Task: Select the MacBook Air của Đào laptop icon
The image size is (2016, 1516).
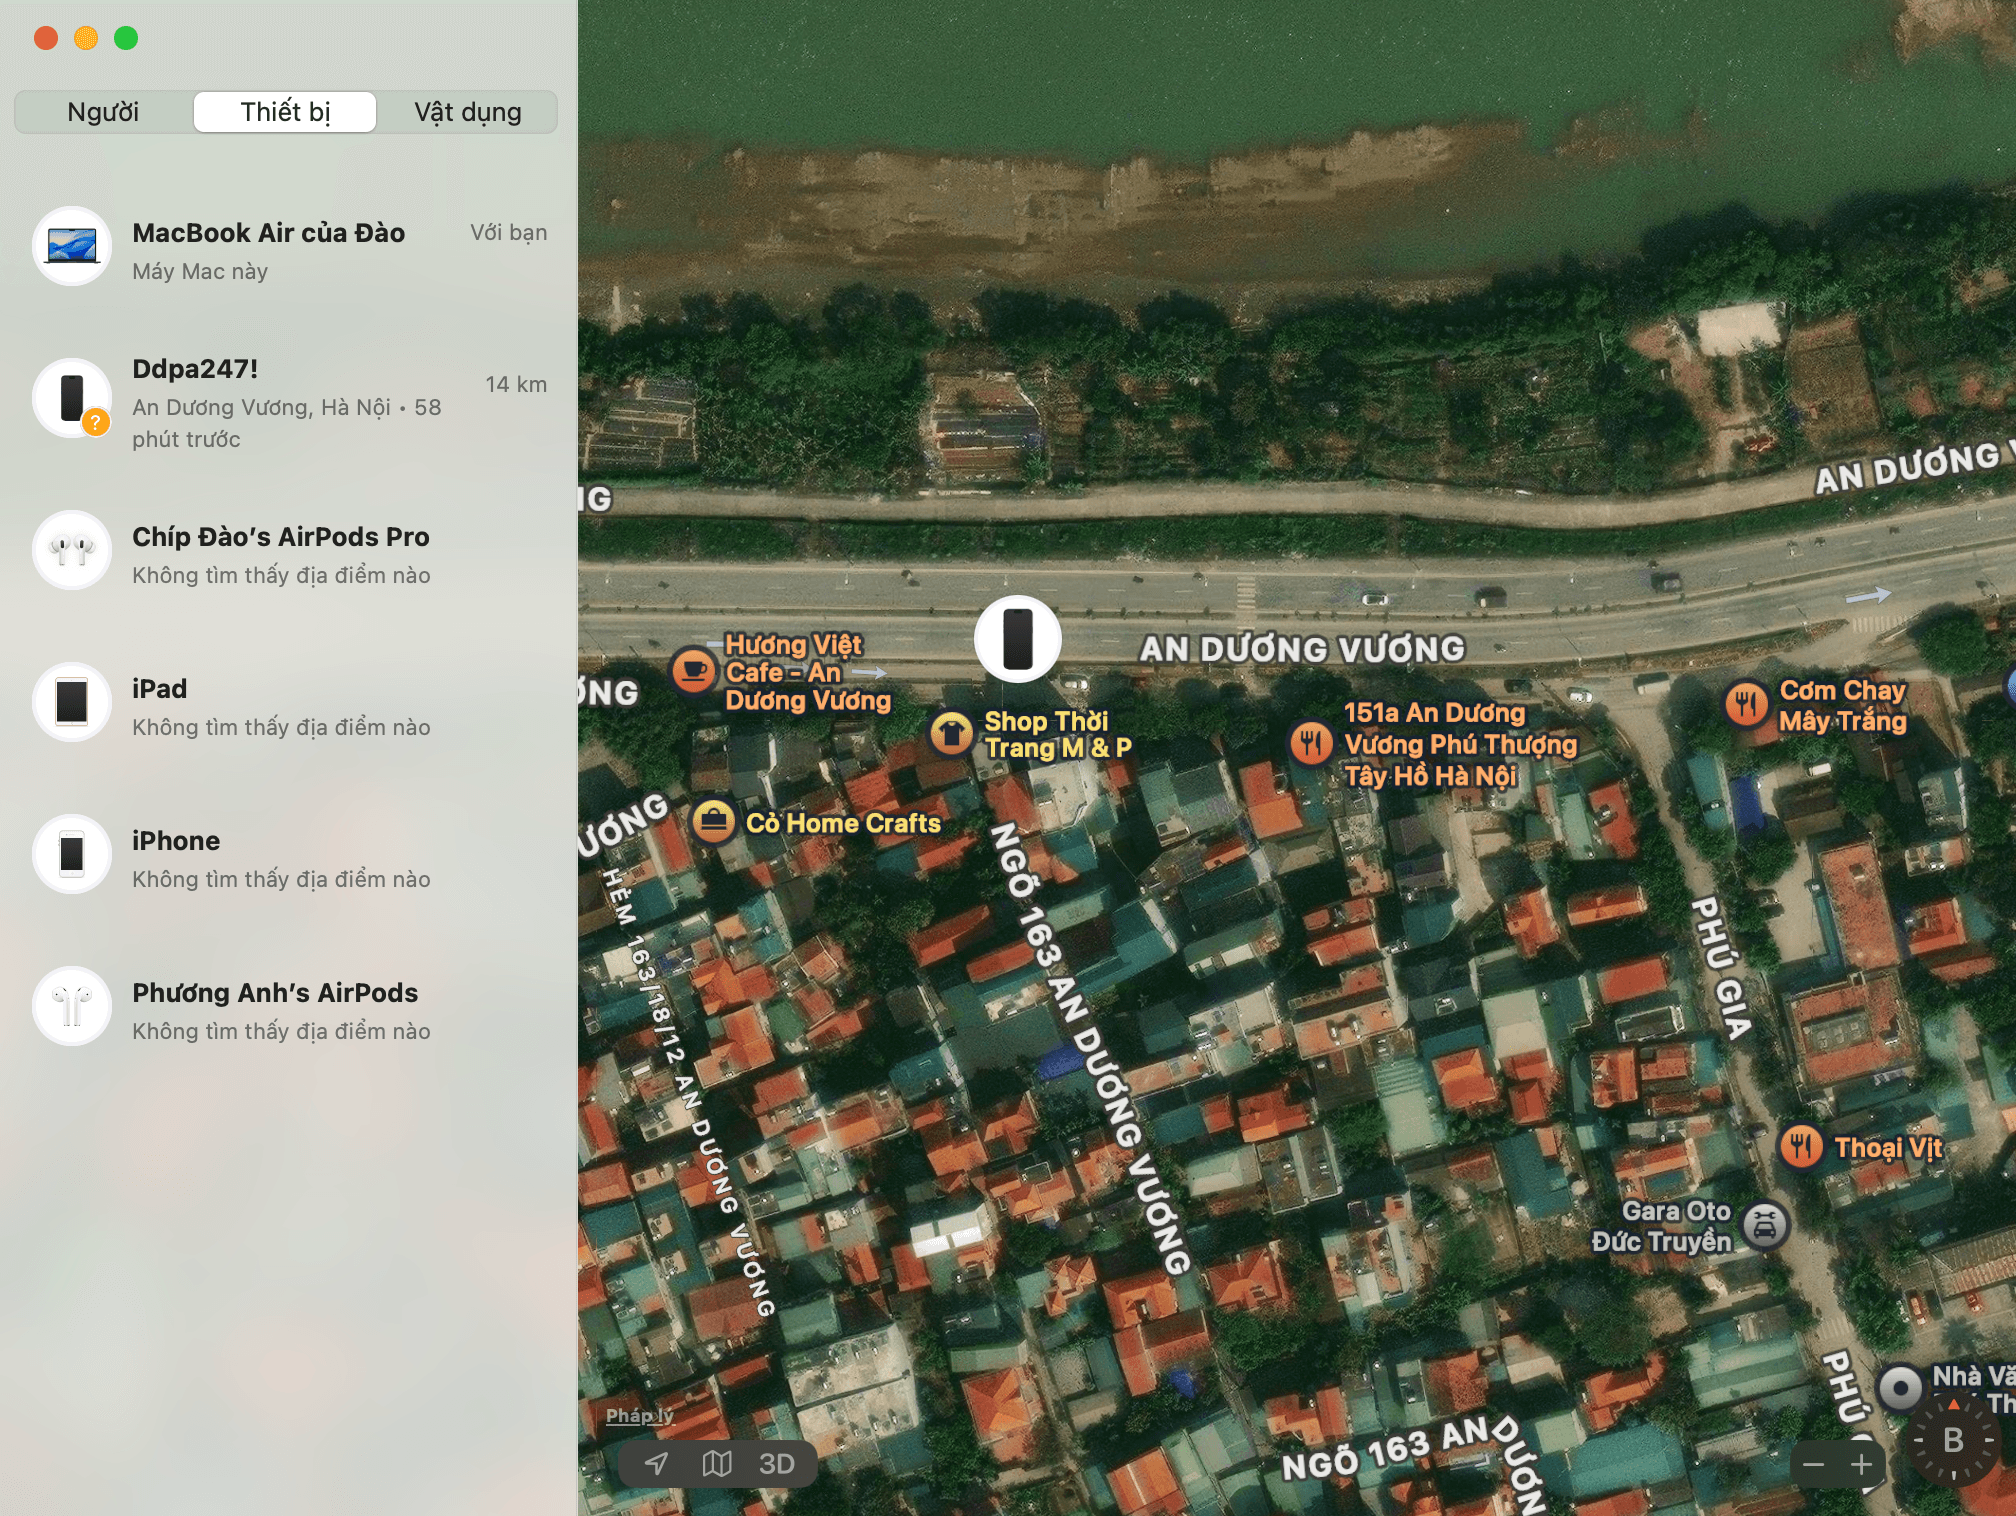Action: click(71, 245)
